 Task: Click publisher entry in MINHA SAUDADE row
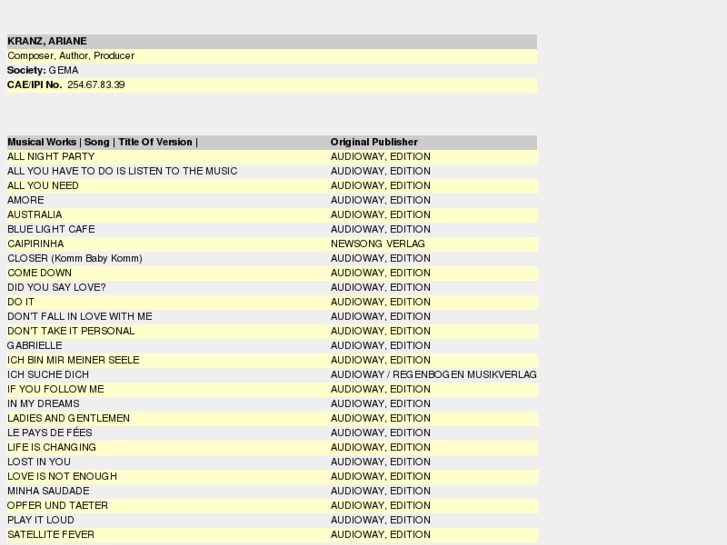click(x=381, y=491)
